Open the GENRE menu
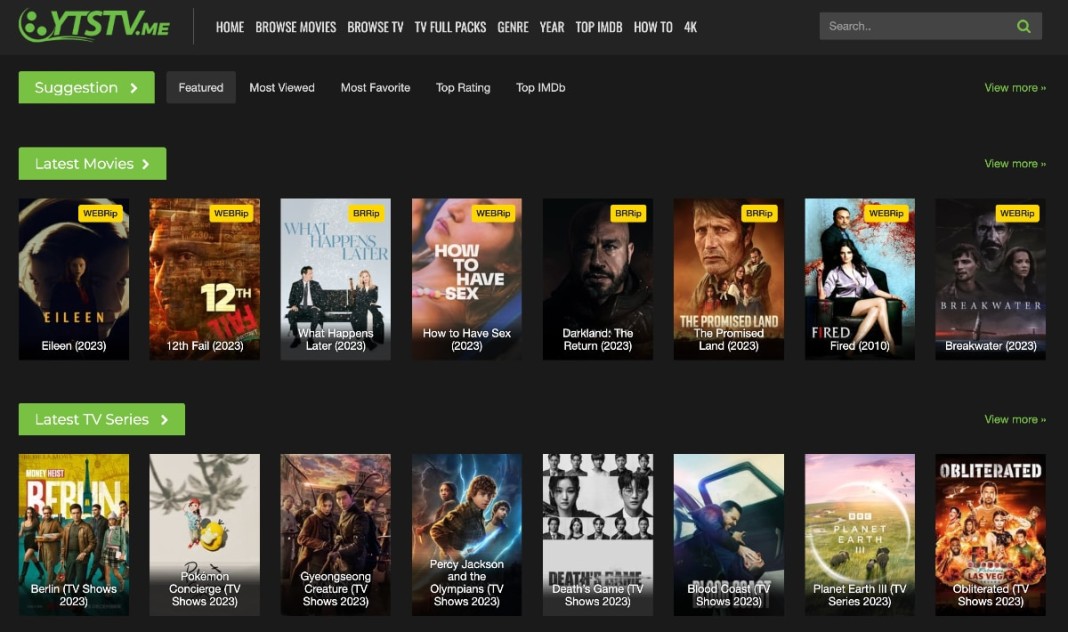This screenshot has width=1068, height=632. coord(513,27)
